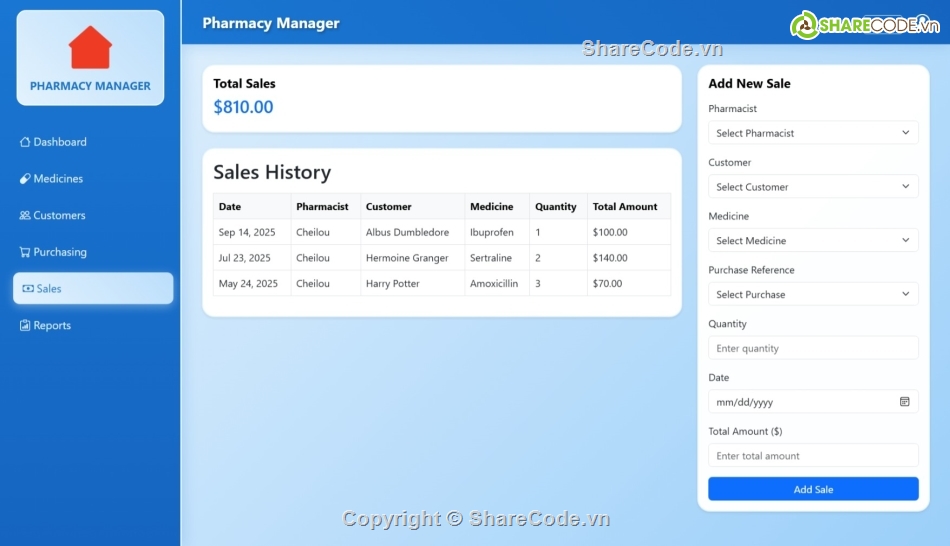
Task: Click the red house logo icon
Action: click(x=90, y=48)
